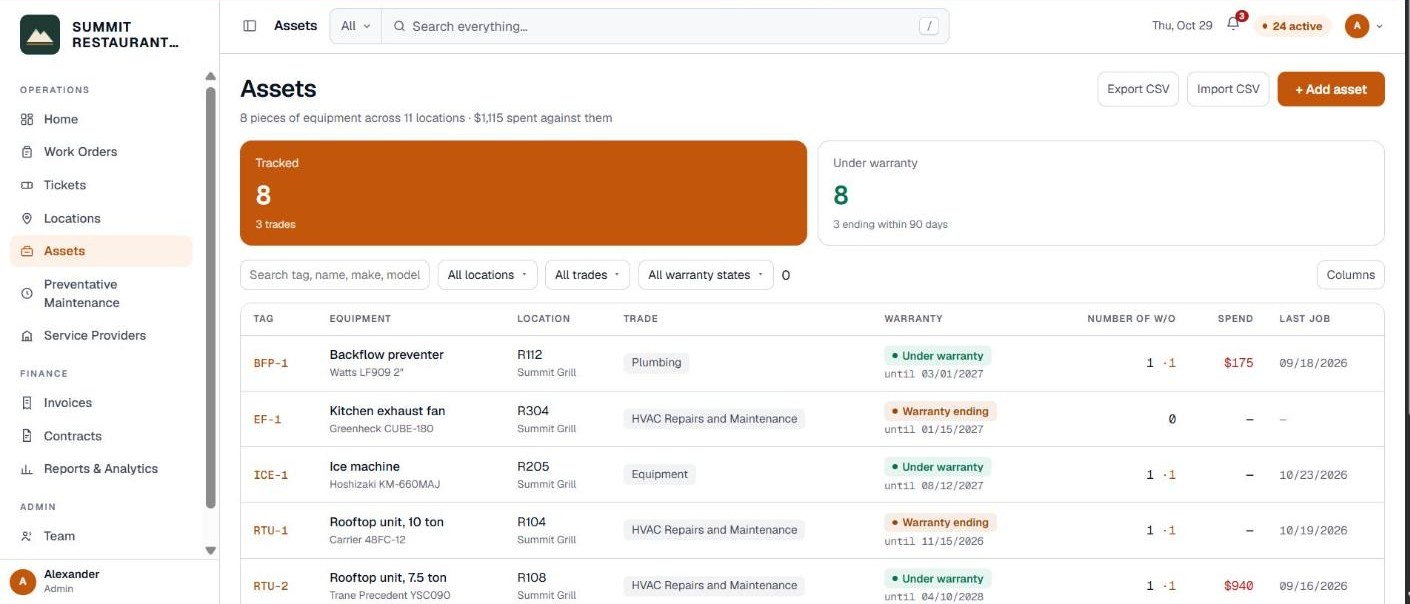Open Work Orders via its clipboard icon
Viewport: 1410px width, 604px height.
pyautogui.click(x=27, y=152)
